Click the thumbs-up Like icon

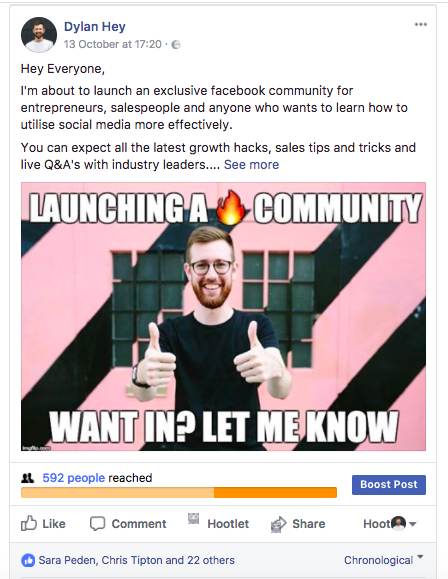[x=29, y=523]
